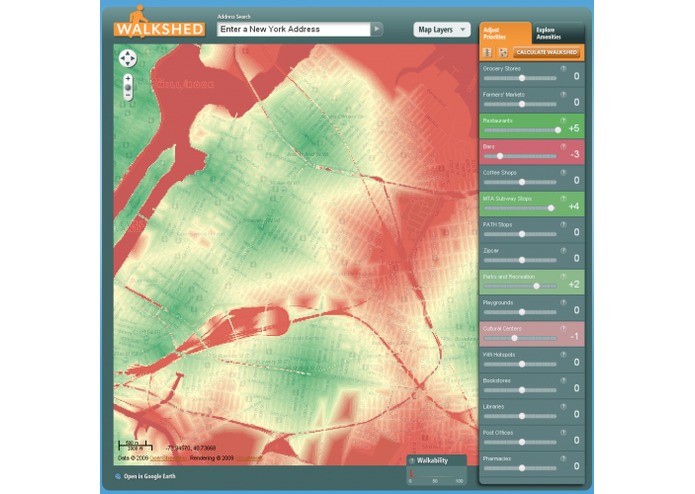Click the Cultural Centers -1 value
Viewport: 695px width, 494px height.
tap(574, 337)
